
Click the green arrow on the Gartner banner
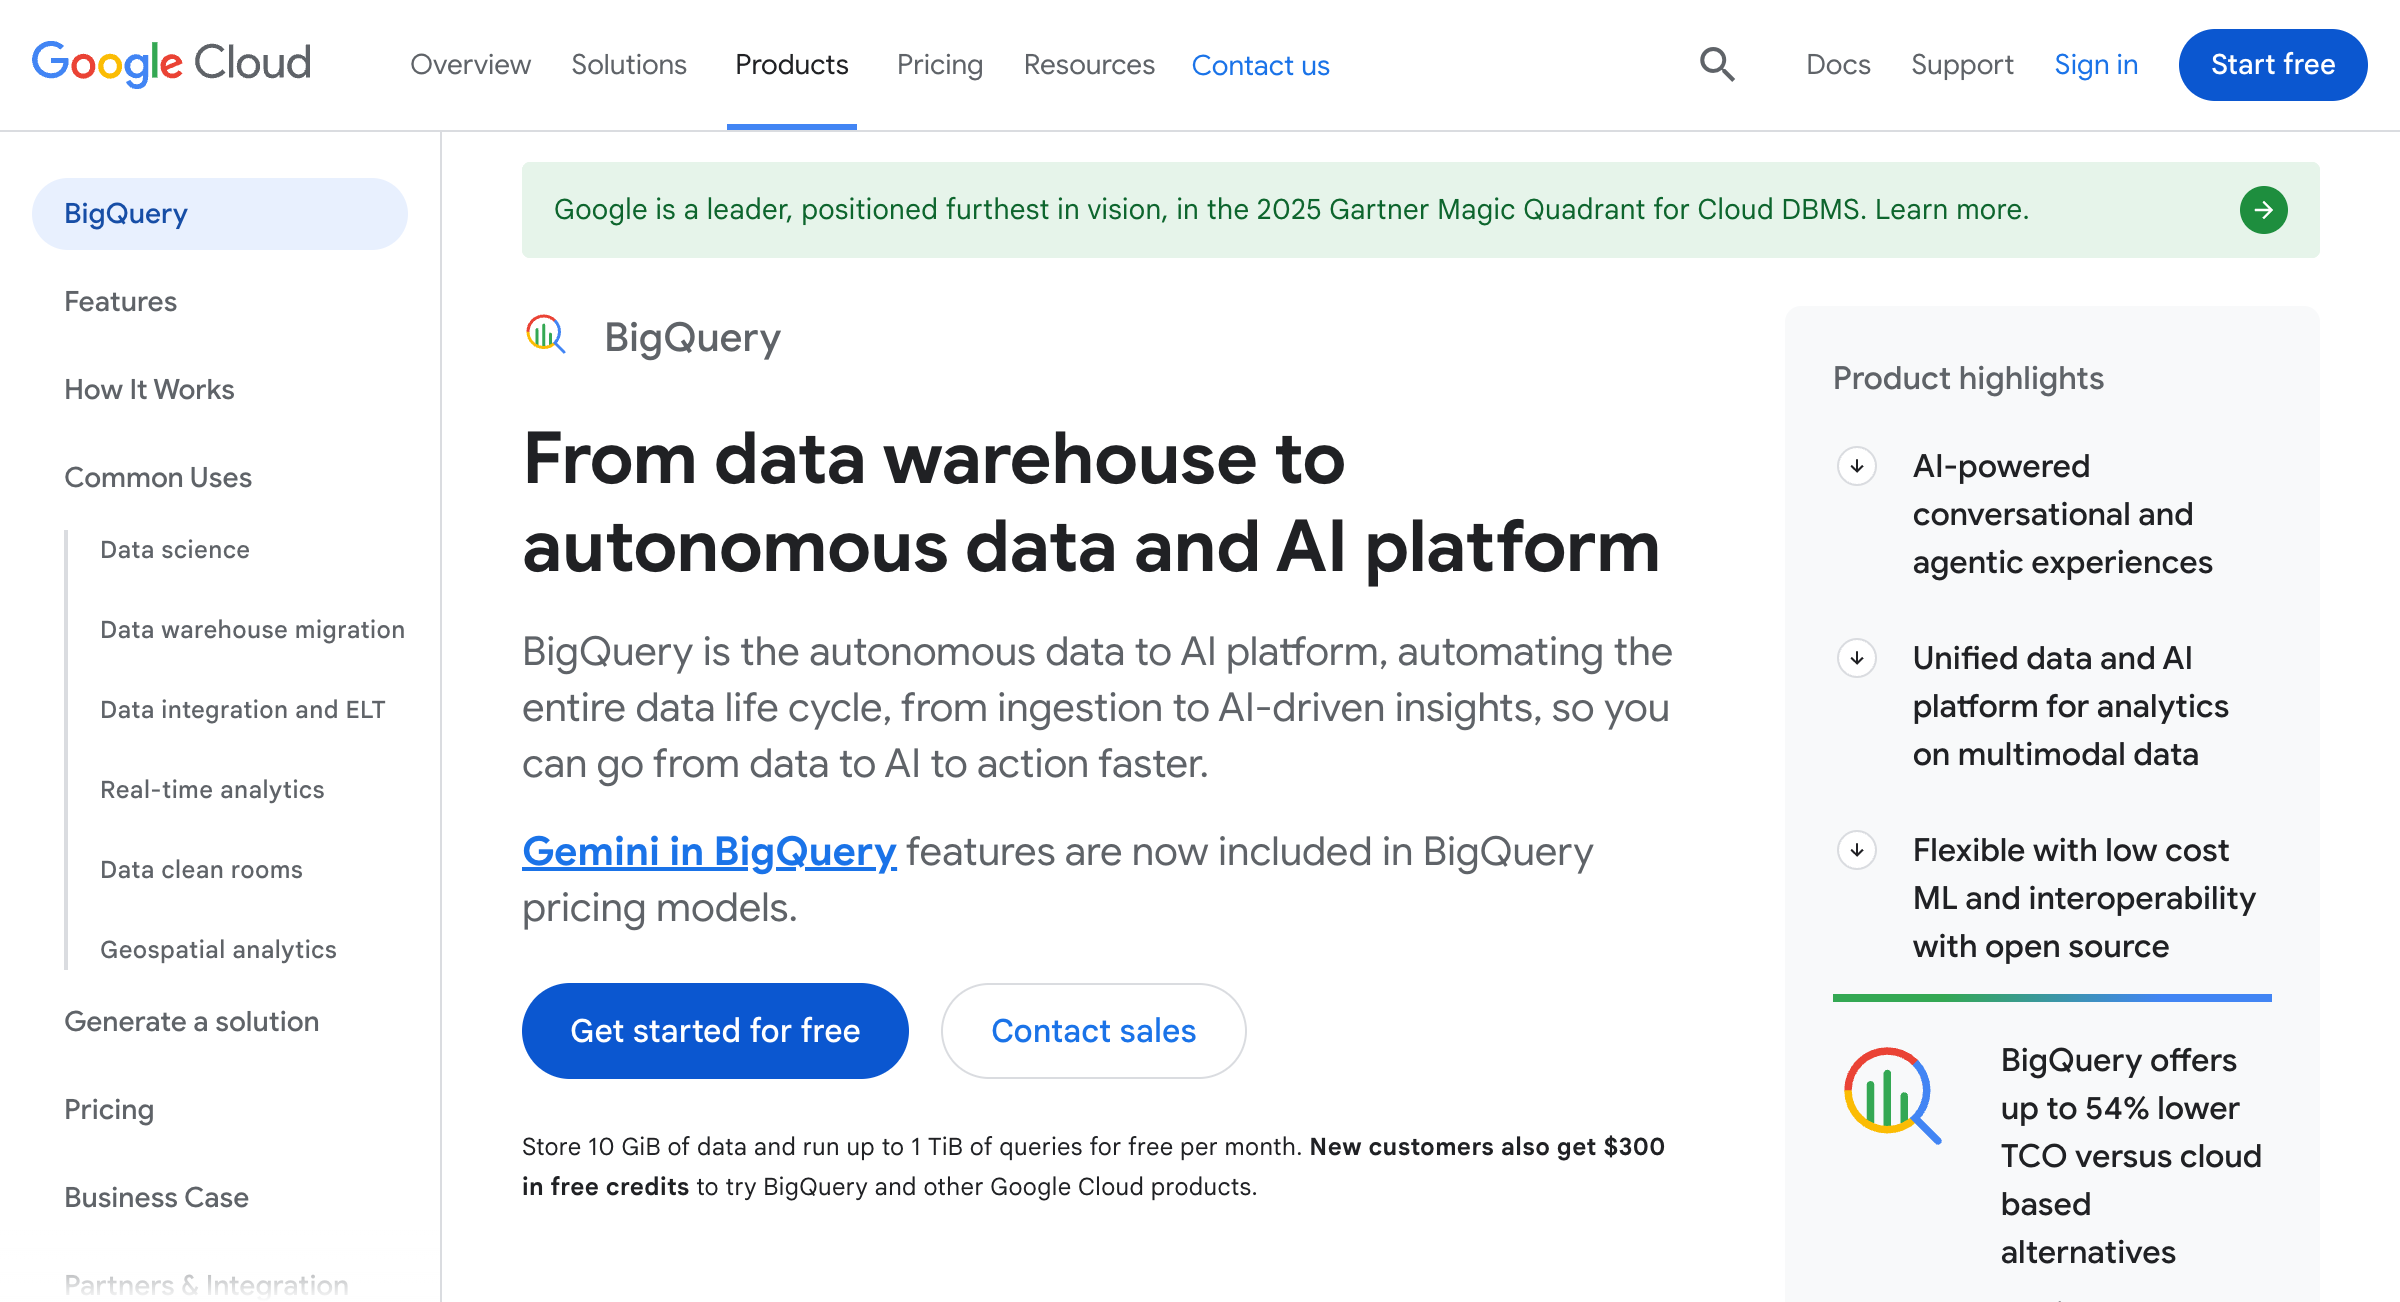pos(2264,210)
